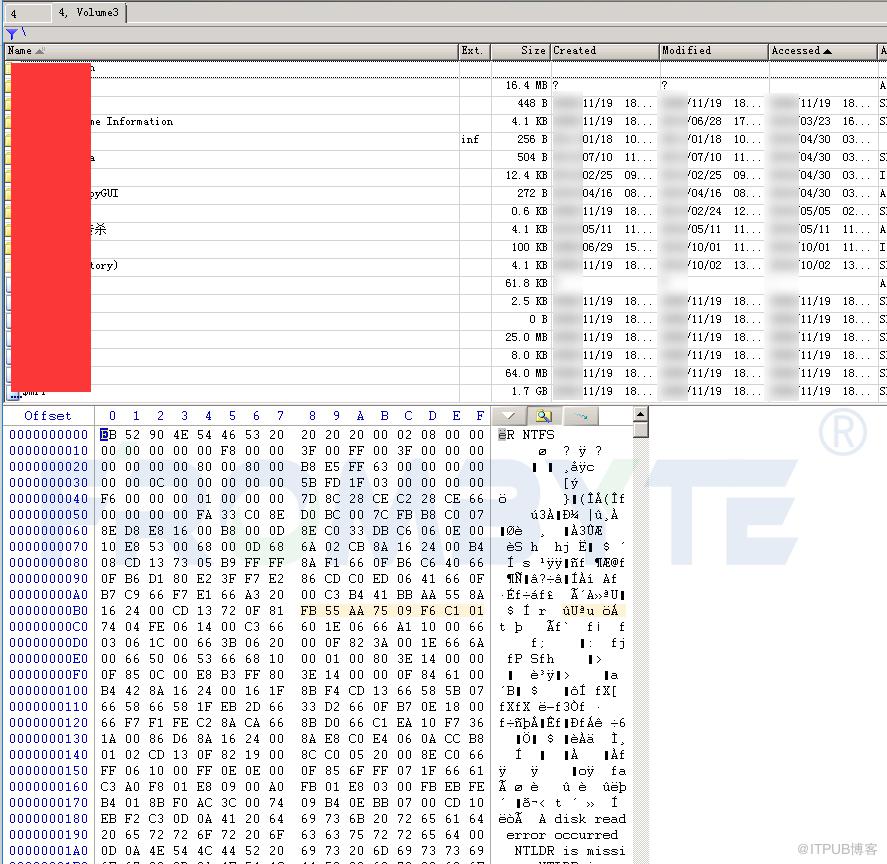Click offset 00000000B0 in hex view
887x864 pixels.
[49, 611]
